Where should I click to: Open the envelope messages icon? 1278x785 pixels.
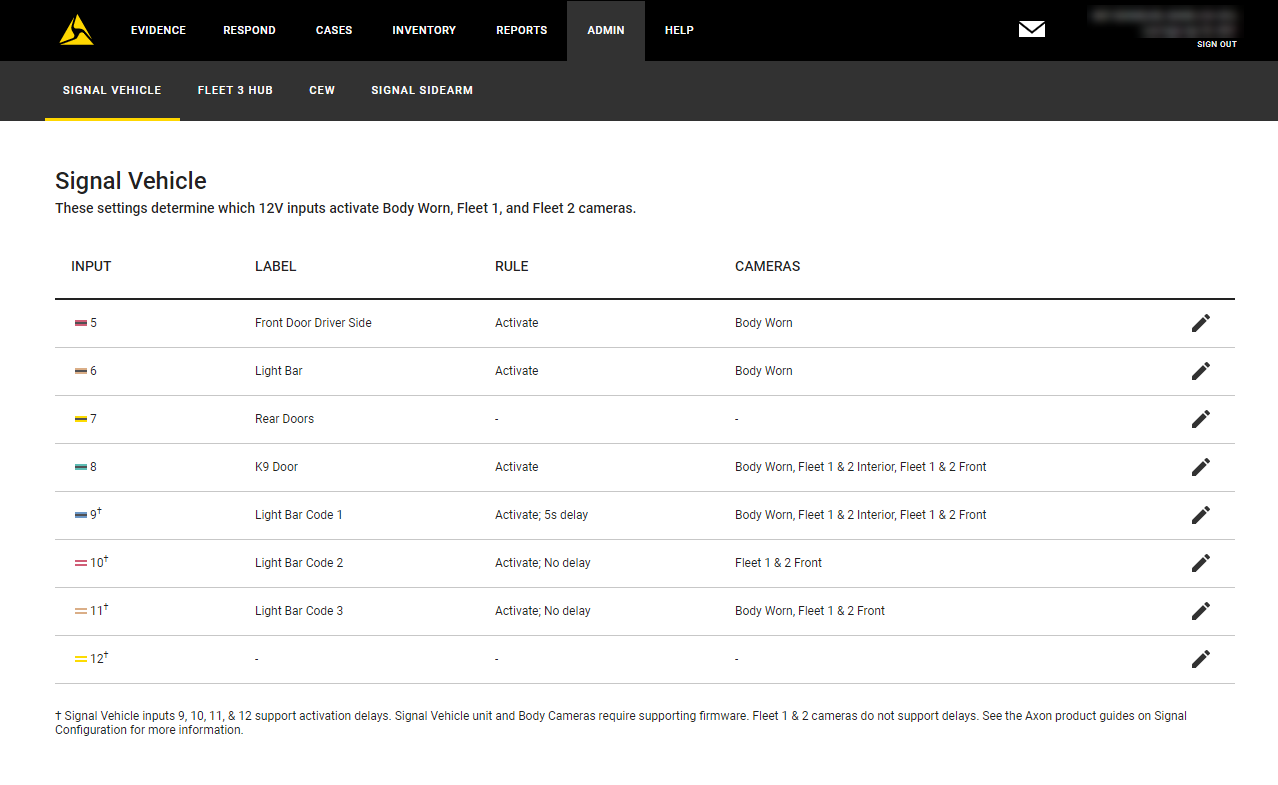[1032, 29]
